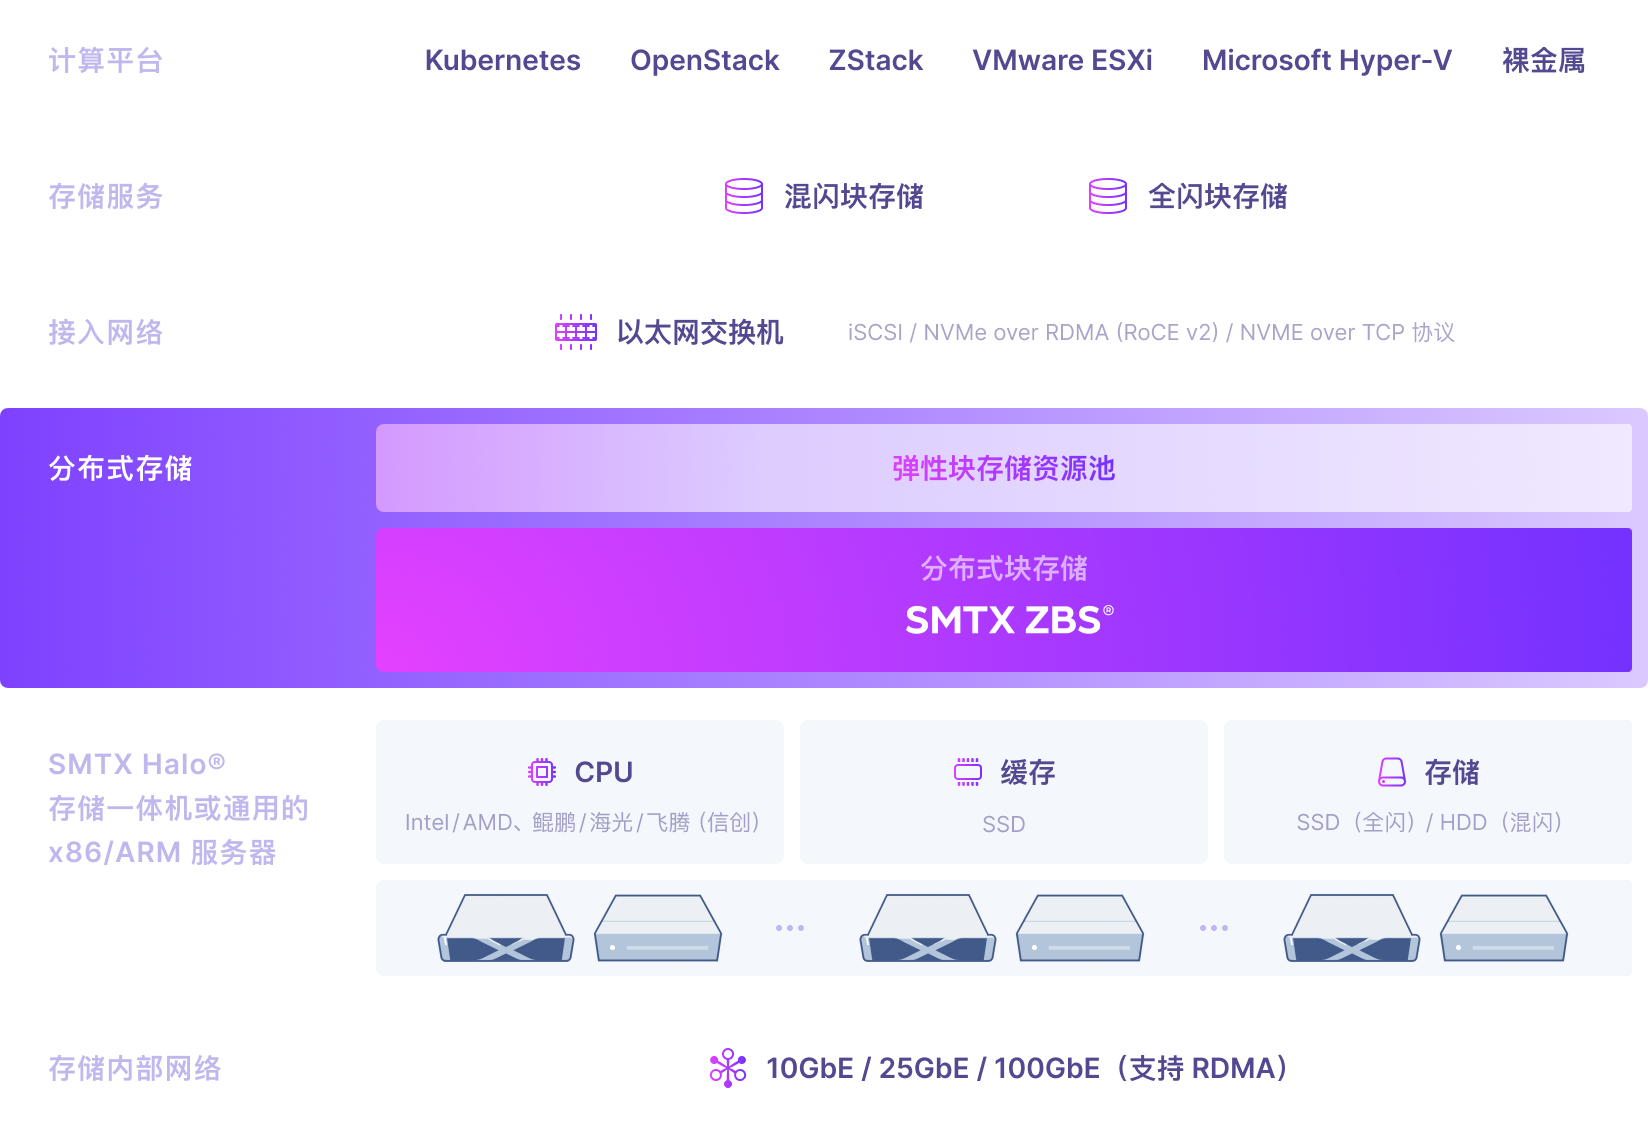Click the all-flash block storage database icon

point(1108,196)
